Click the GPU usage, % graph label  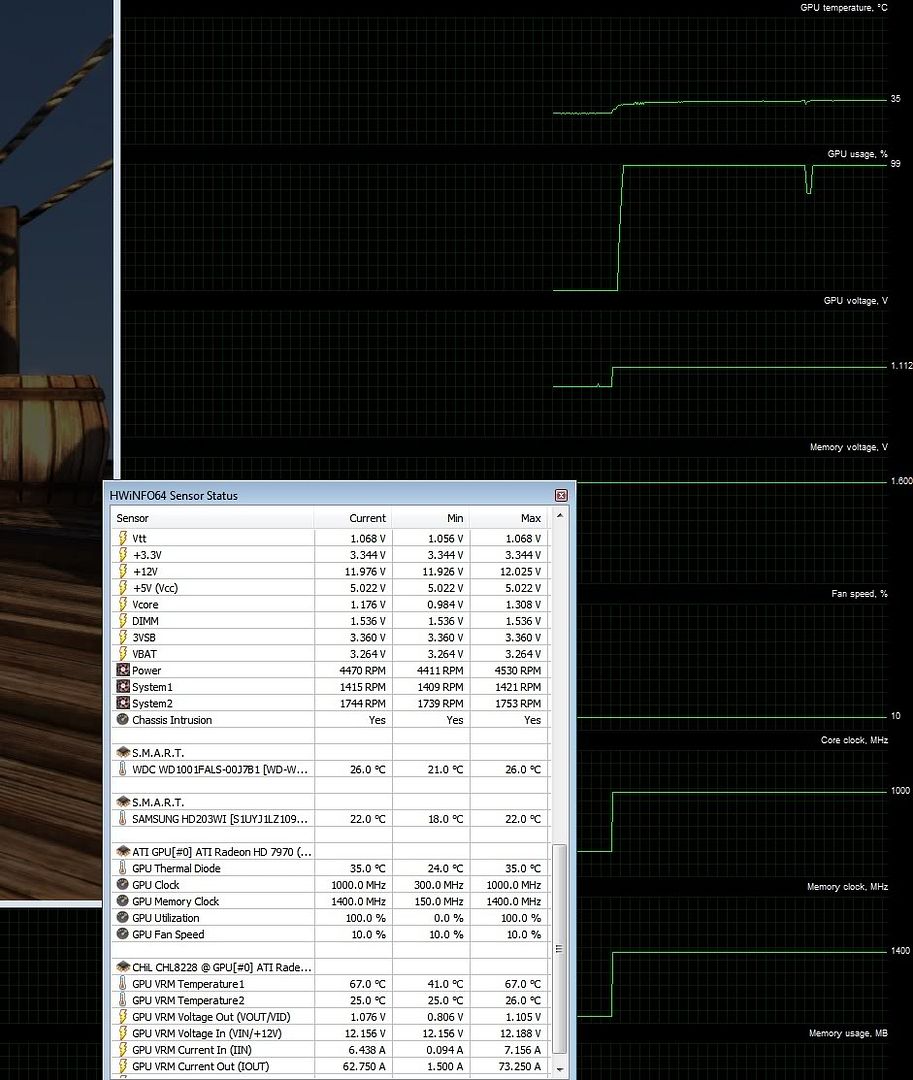(857, 154)
